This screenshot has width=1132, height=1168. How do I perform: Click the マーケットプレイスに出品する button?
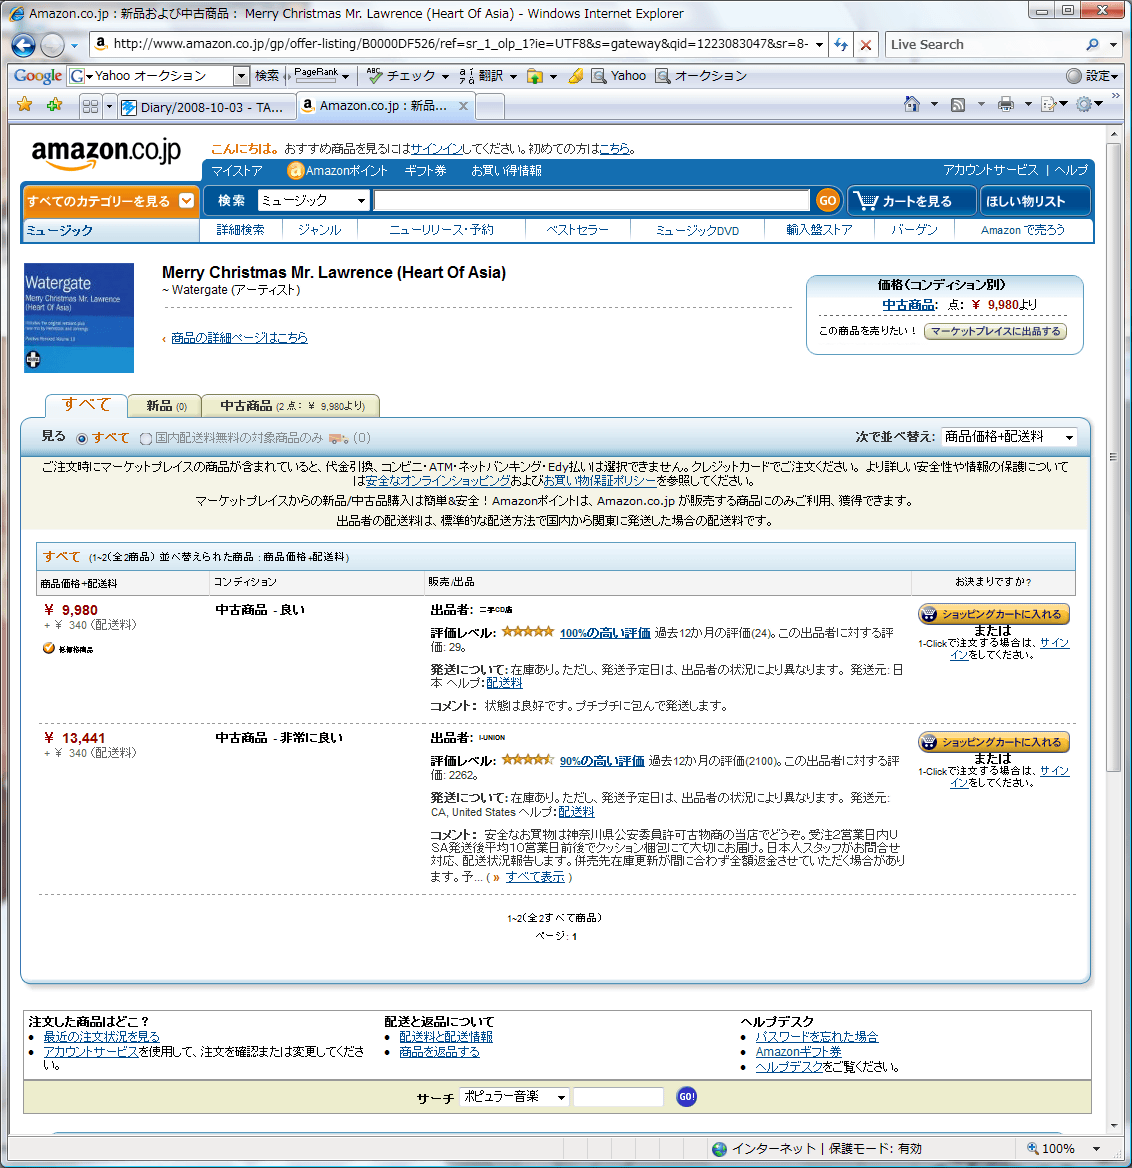coord(995,331)
